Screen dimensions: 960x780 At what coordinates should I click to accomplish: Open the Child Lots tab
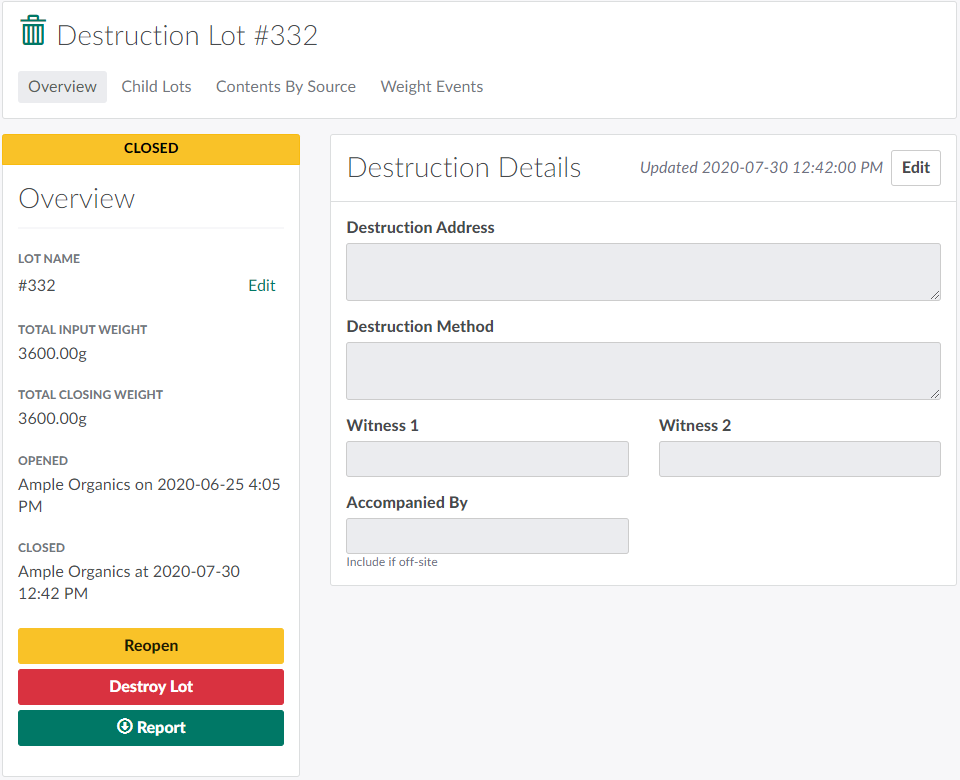point(156,87)
